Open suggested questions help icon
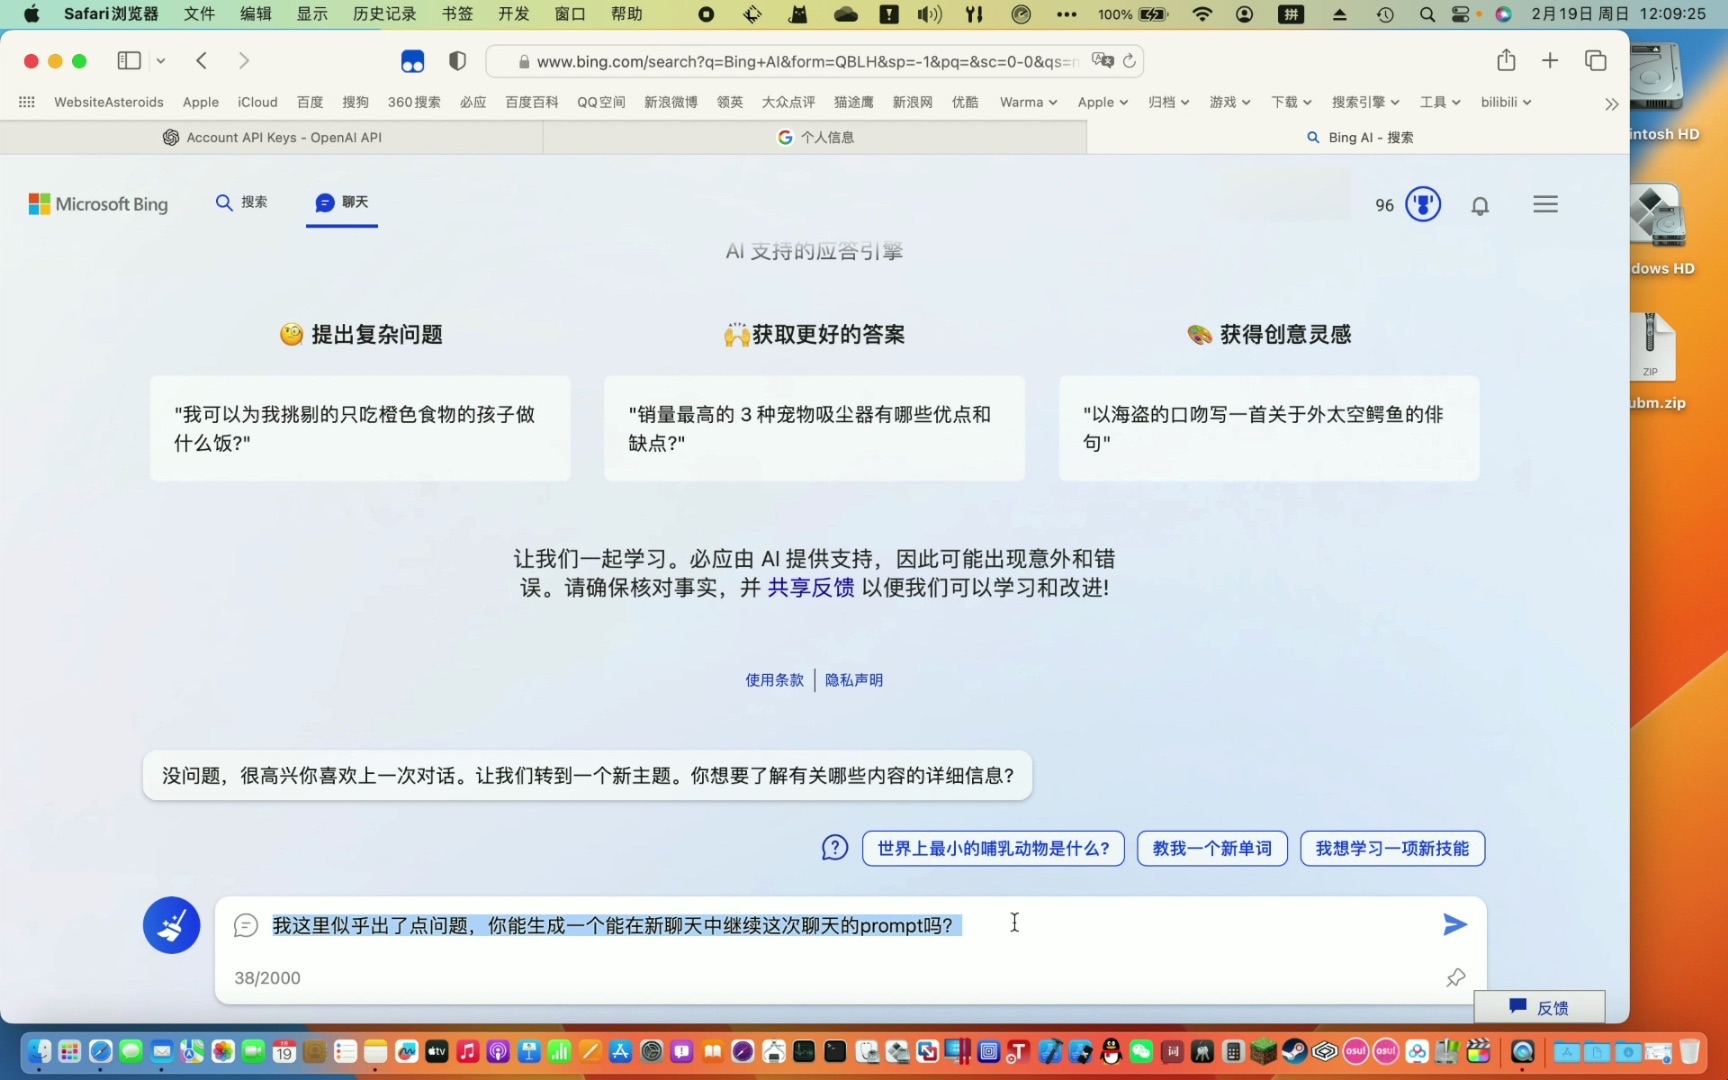Image resolution: width=1728 pixels, height=1080 pixels. 835,848
